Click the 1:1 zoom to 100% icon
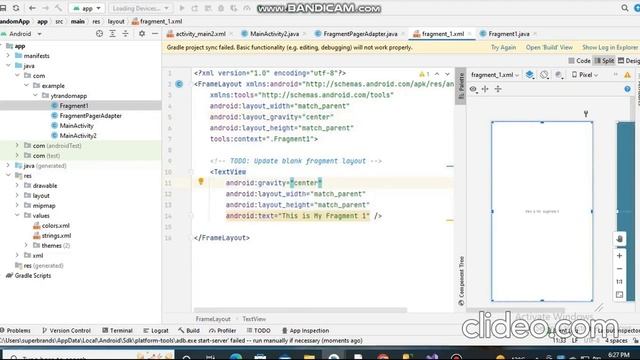 click(x=619, y=282)
